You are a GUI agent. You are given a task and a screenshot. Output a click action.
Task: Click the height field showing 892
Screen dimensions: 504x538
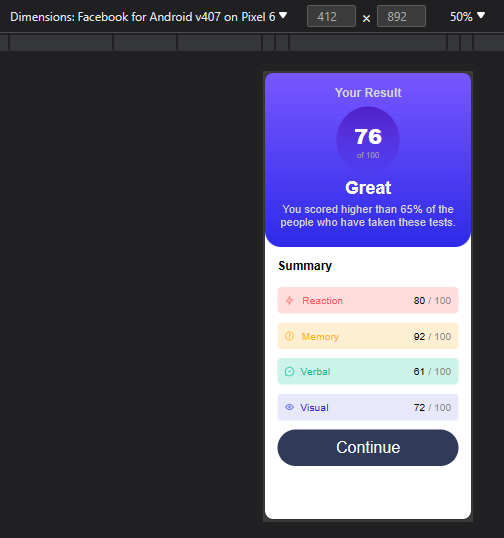click(401, 16)
